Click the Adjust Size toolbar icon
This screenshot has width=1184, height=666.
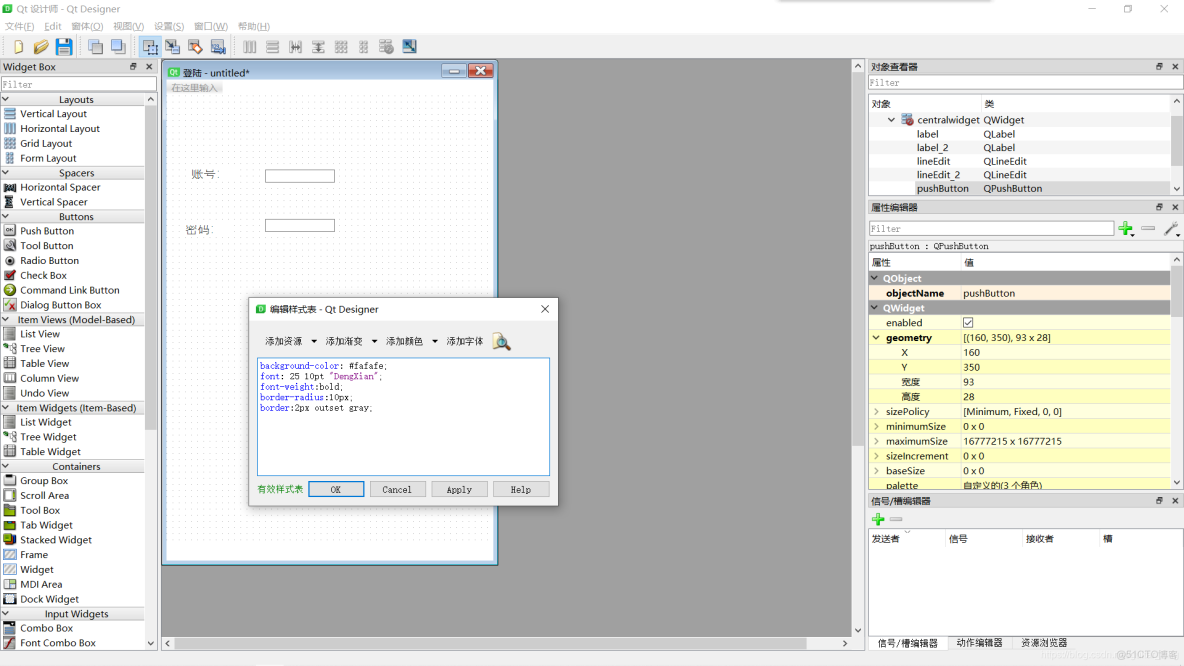pos(409,46)
